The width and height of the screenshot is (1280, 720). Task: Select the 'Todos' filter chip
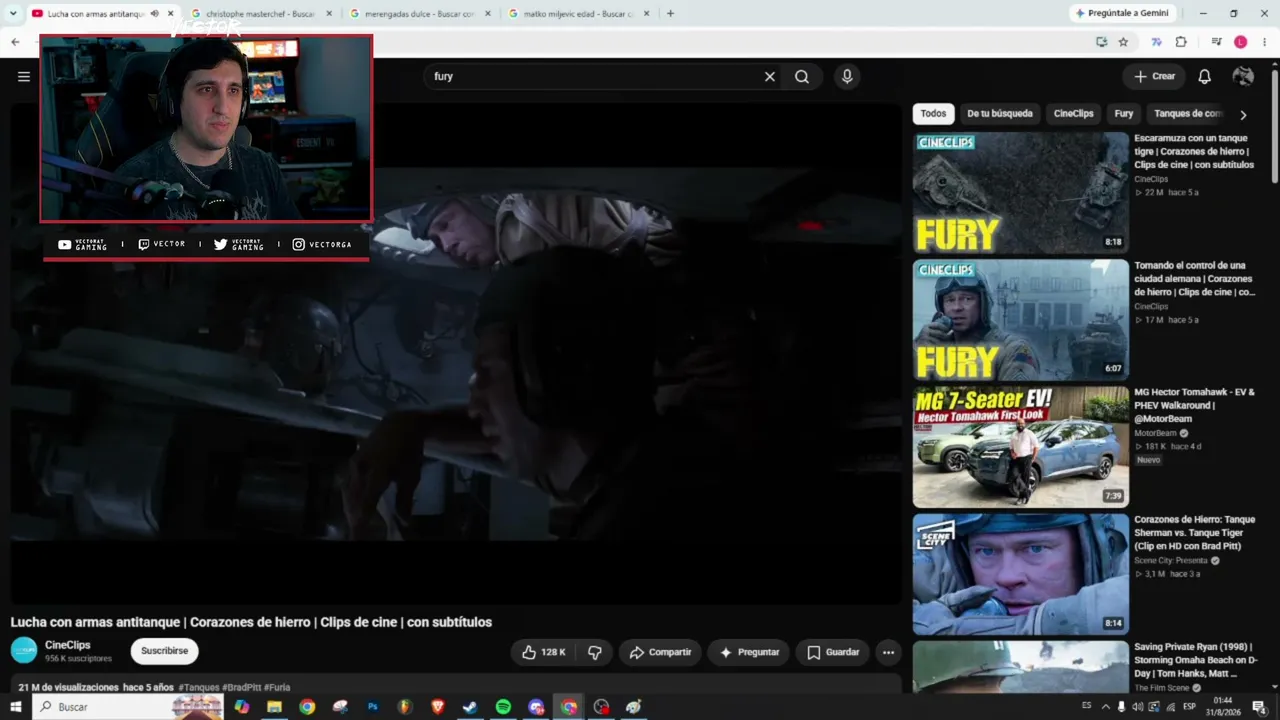tap(933, 114)
